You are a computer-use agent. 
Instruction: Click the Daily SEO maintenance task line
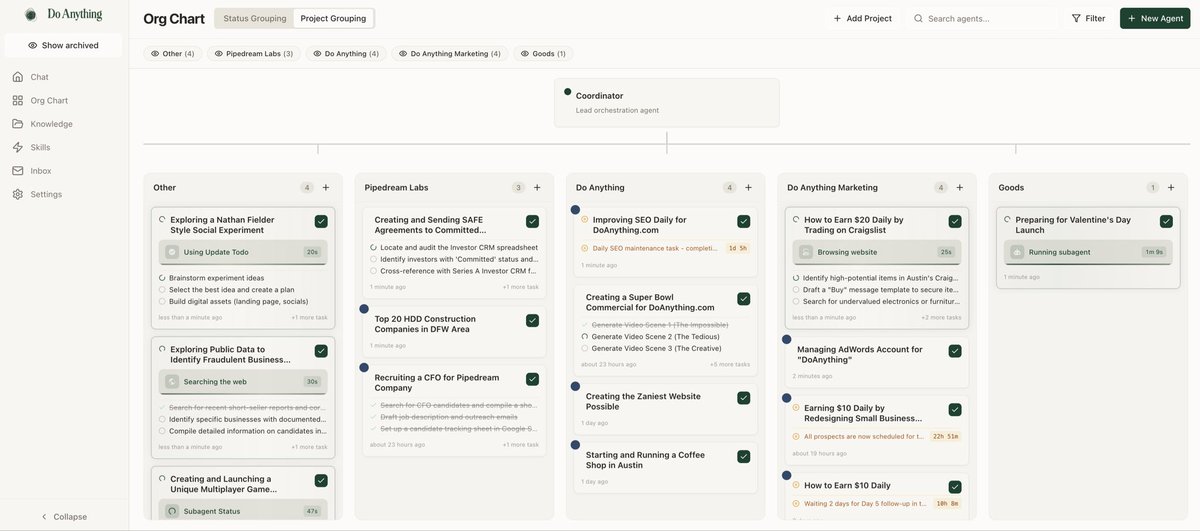(x=655, y=248)
